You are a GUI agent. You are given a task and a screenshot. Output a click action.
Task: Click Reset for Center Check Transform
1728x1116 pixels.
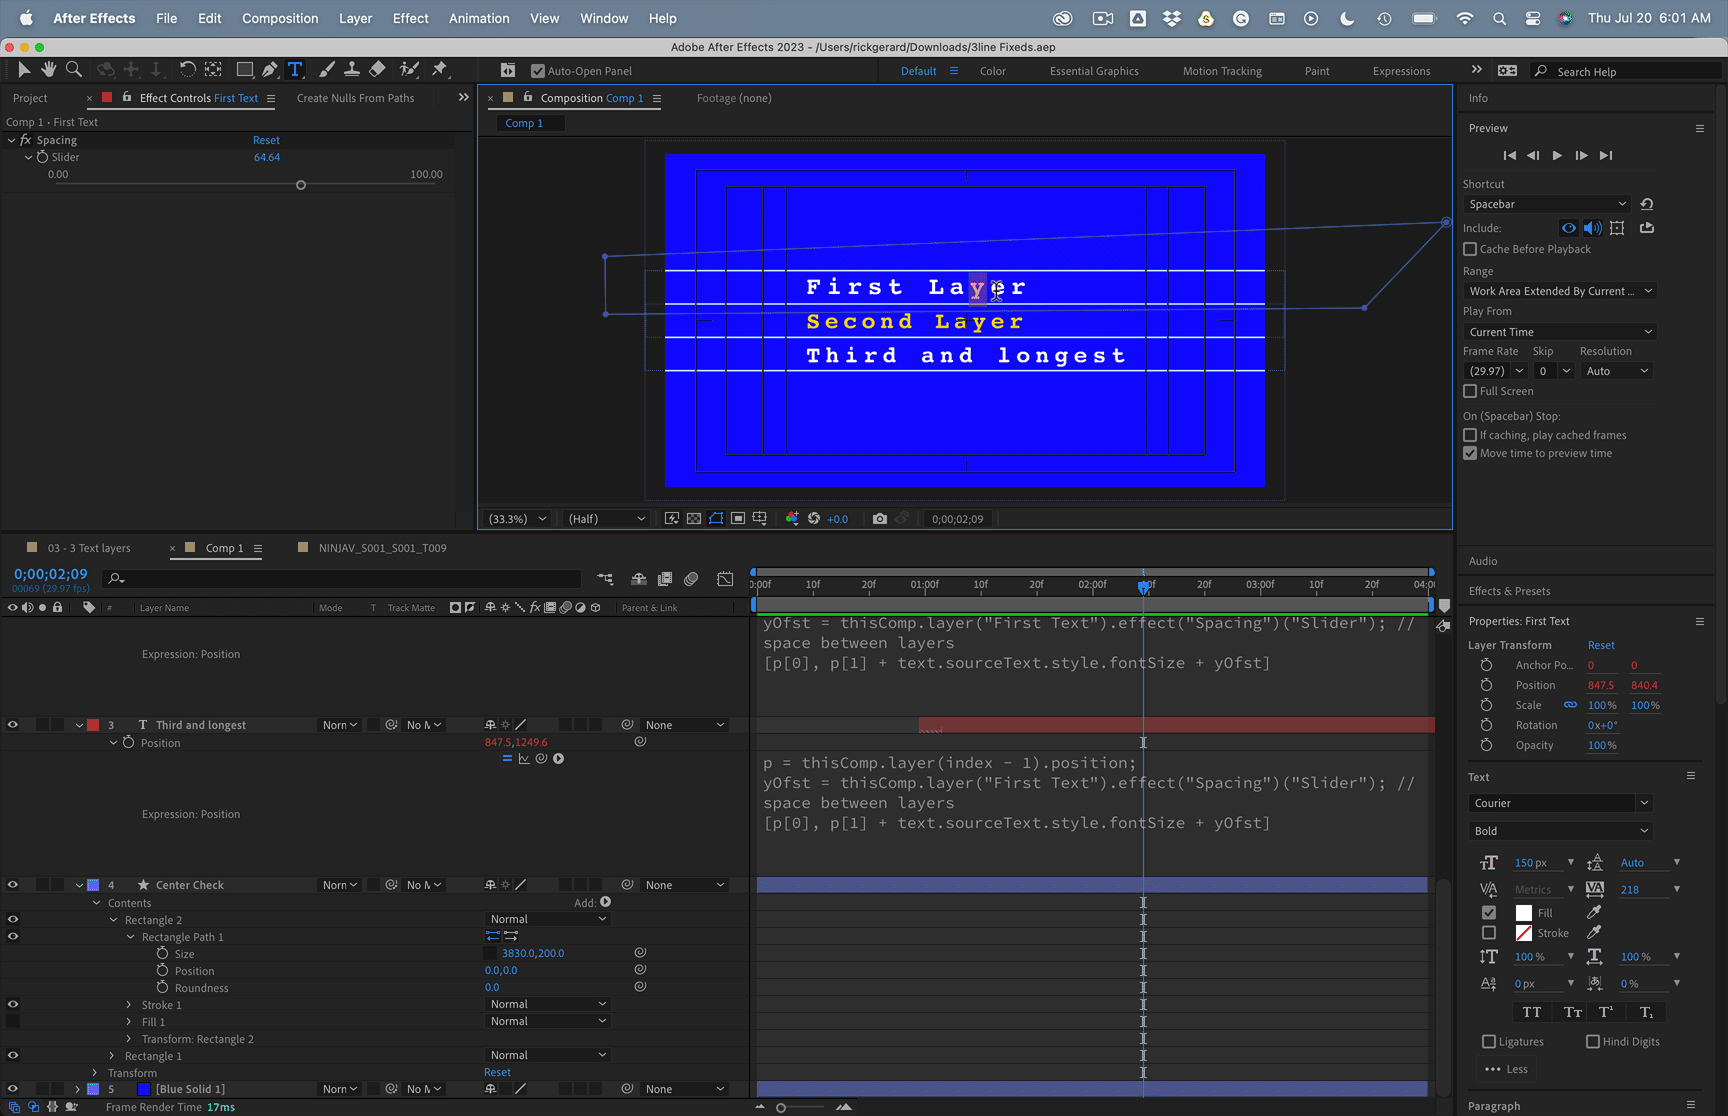(497, 1072)
